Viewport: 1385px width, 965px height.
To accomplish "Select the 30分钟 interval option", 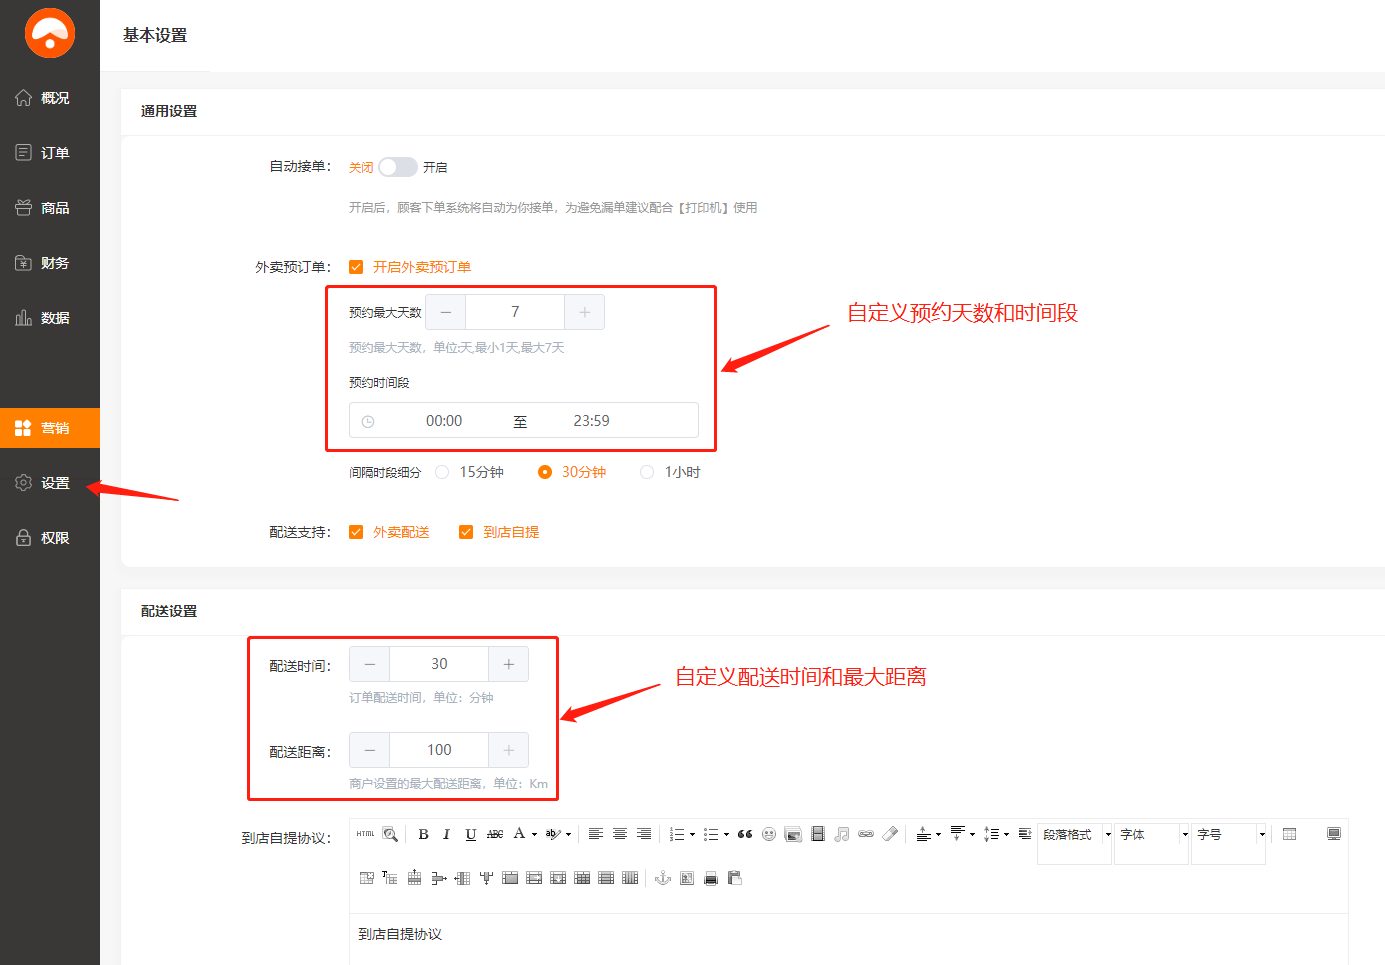I will (545, 472).
